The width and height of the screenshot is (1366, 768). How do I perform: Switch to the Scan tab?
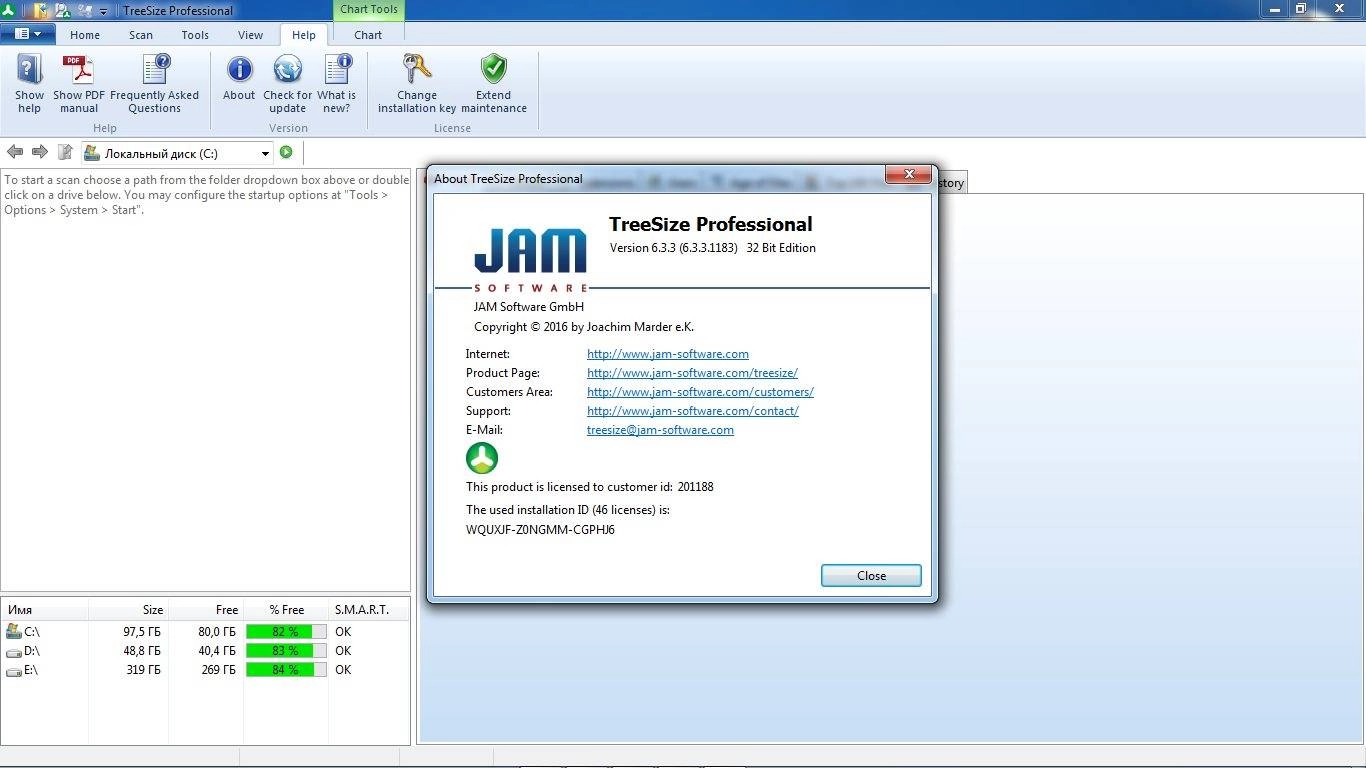(141, 34)
